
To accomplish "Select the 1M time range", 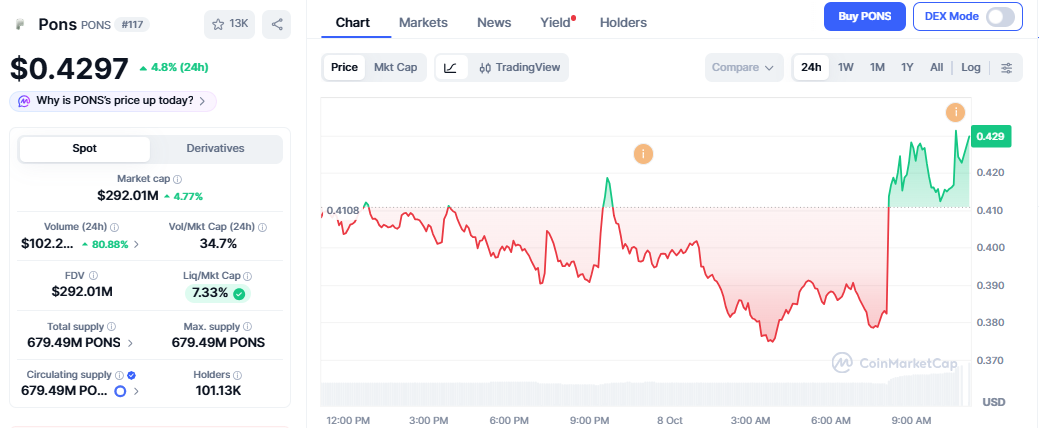I will (x=877, y=68).
